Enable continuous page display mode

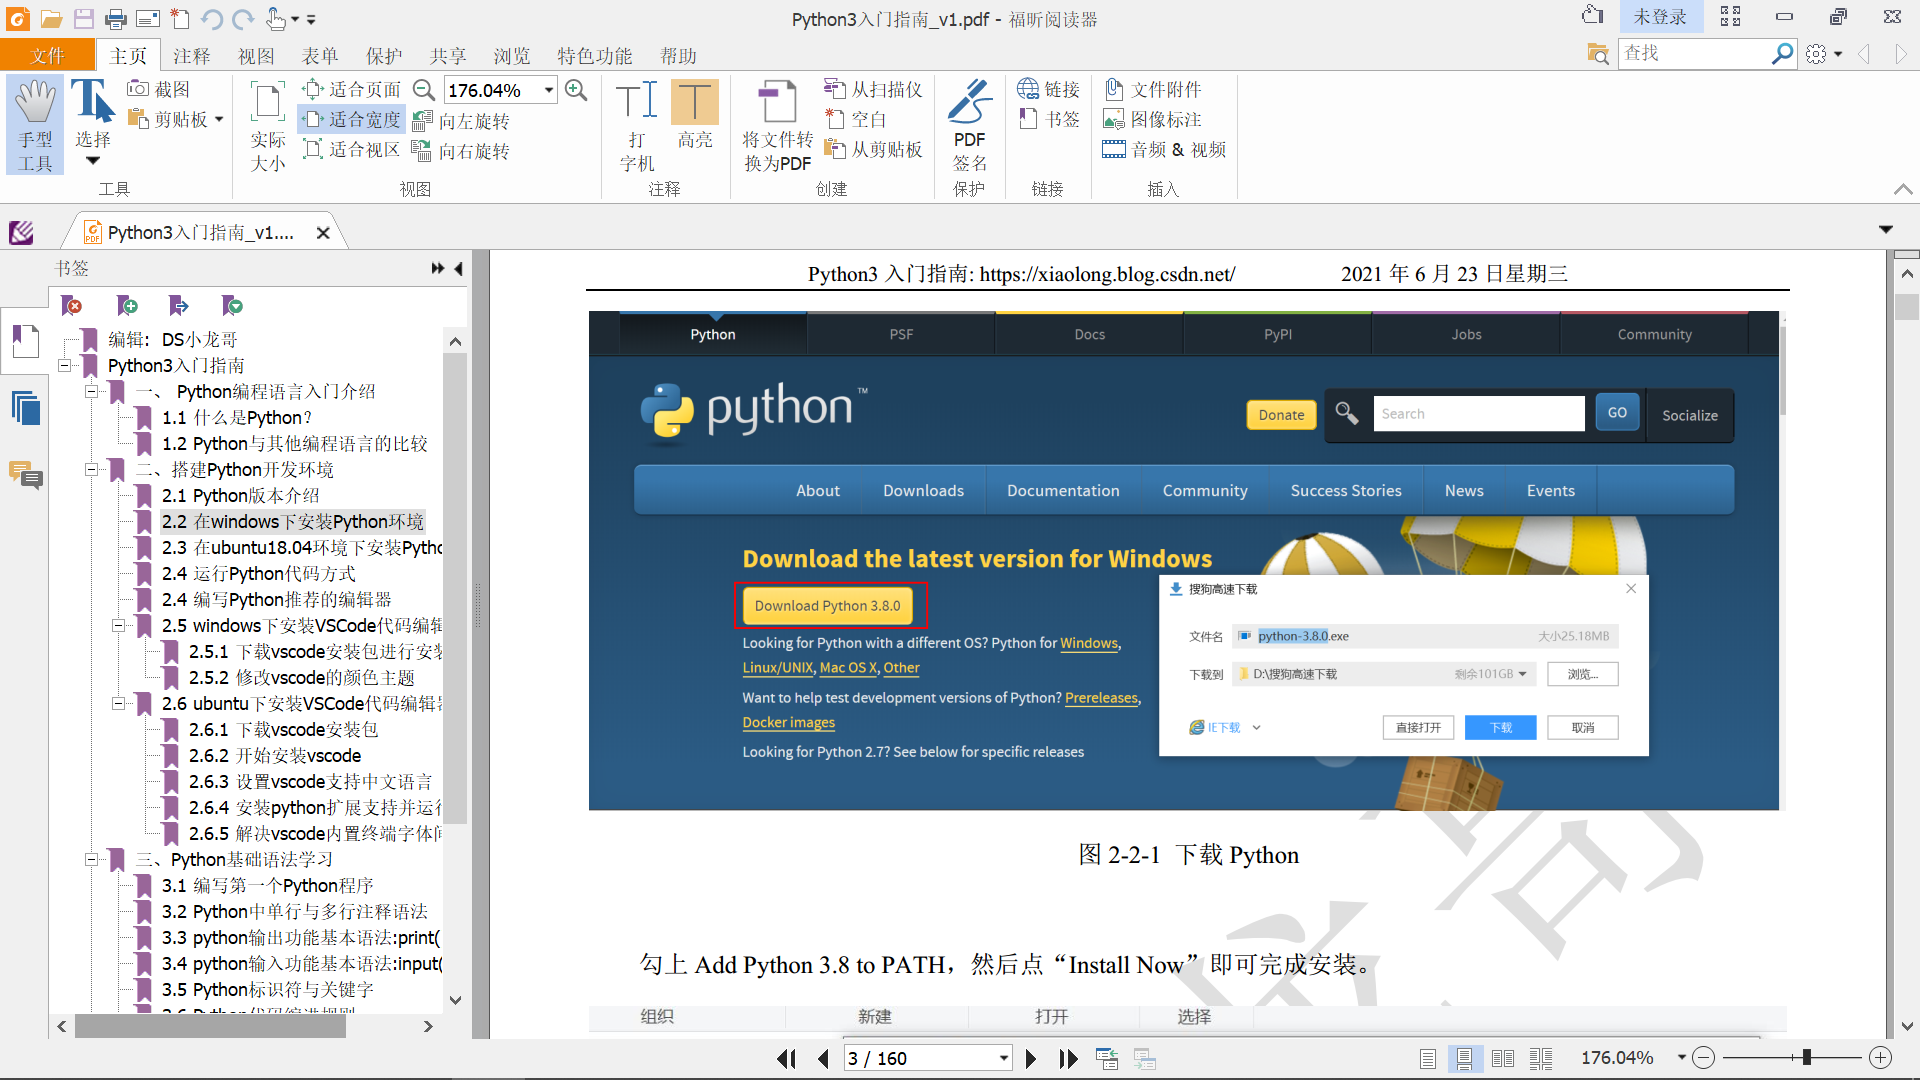(x=1464, y=1059)
